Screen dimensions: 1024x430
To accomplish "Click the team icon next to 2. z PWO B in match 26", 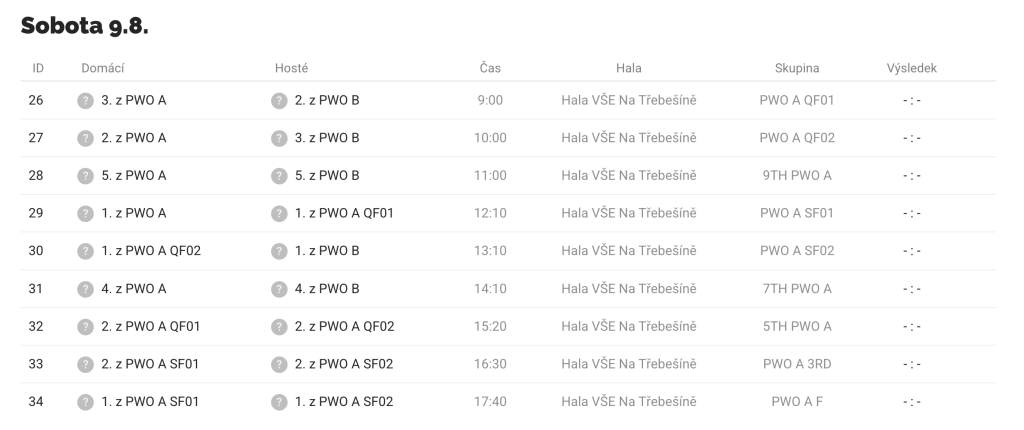I will click(279, 101).
